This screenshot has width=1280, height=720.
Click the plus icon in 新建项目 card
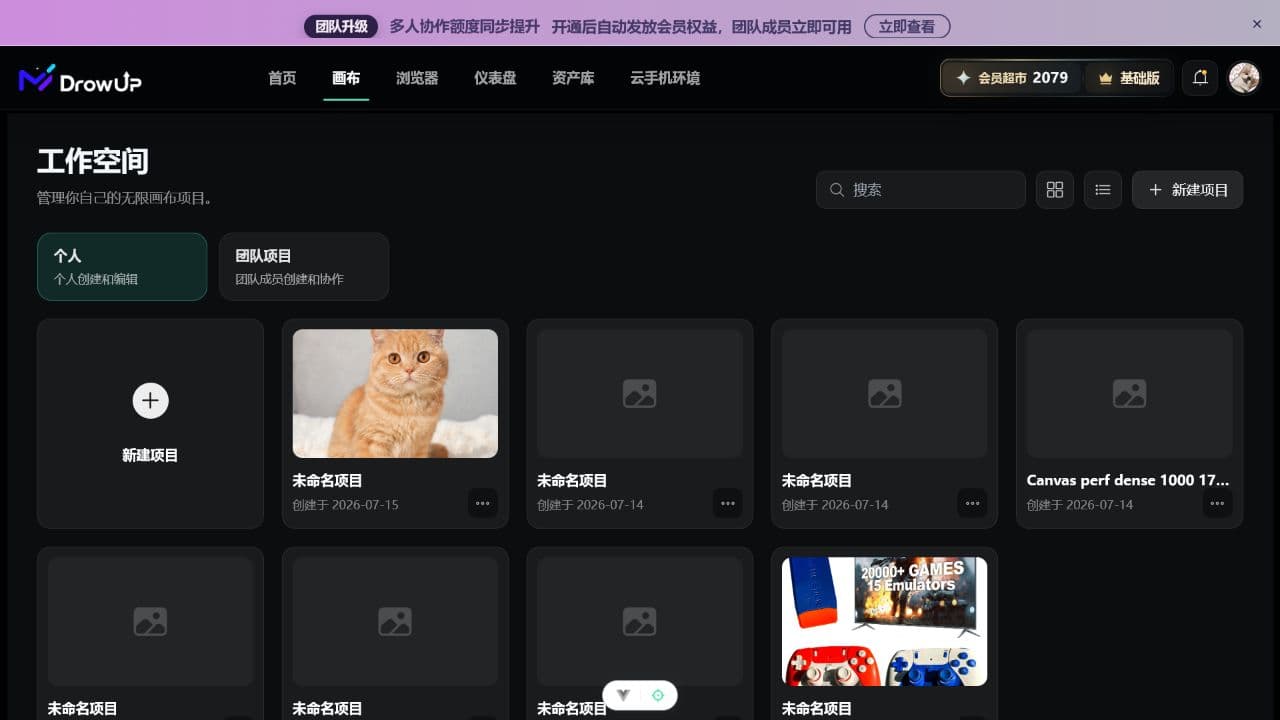(150, 401)
